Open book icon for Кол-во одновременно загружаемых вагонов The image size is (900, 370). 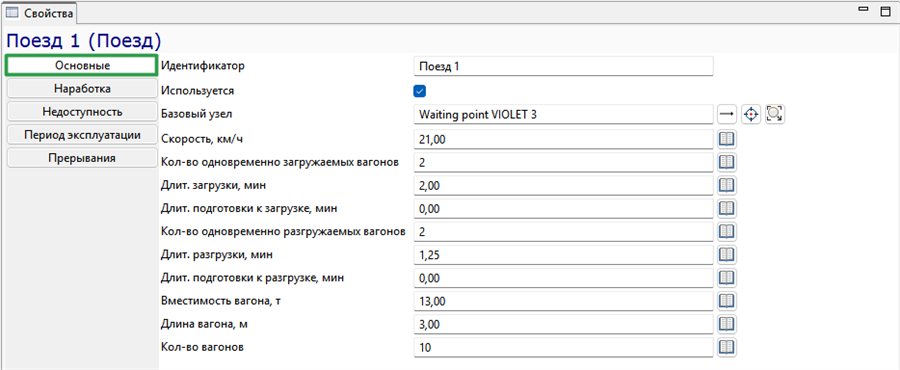[x=727, y=162]
